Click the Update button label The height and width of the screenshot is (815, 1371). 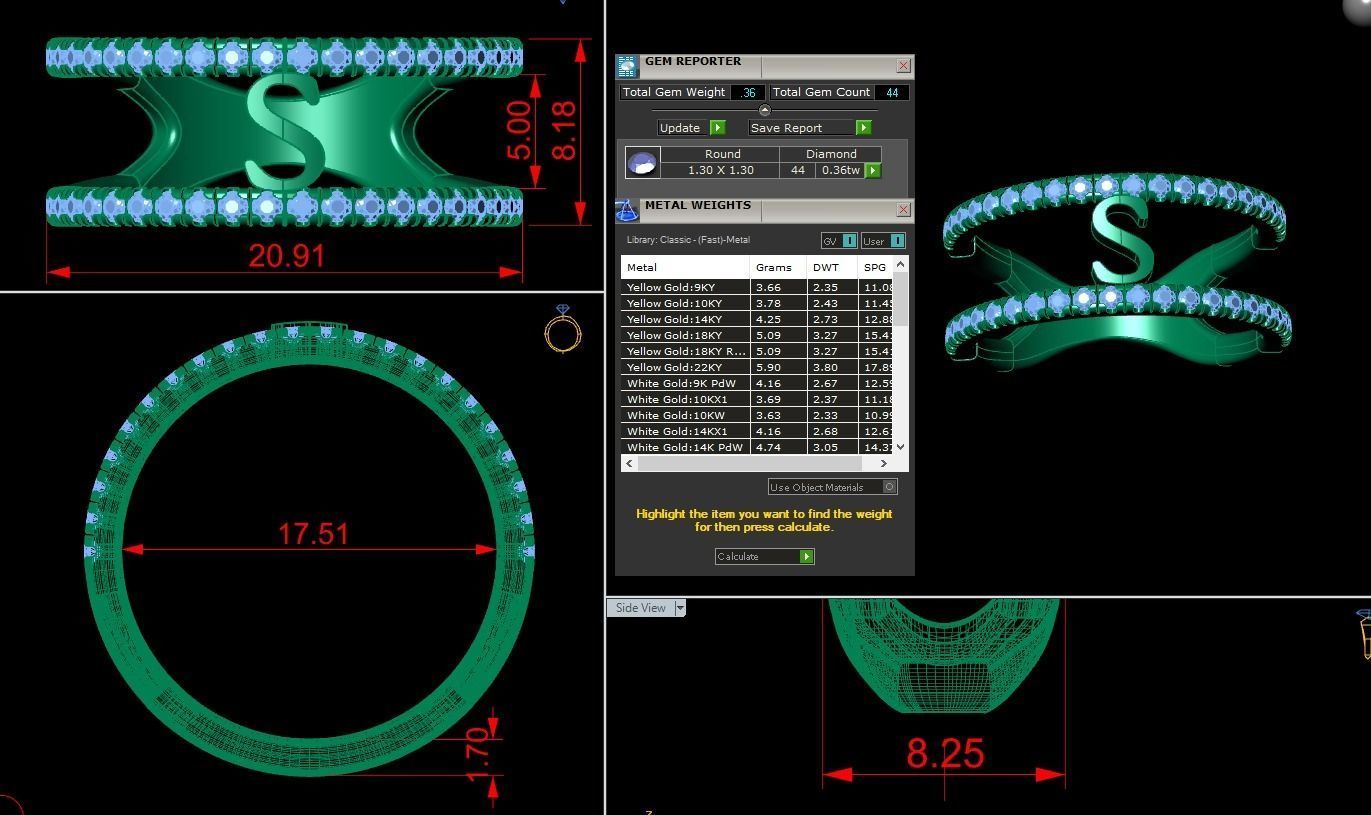tap(680, 128)
